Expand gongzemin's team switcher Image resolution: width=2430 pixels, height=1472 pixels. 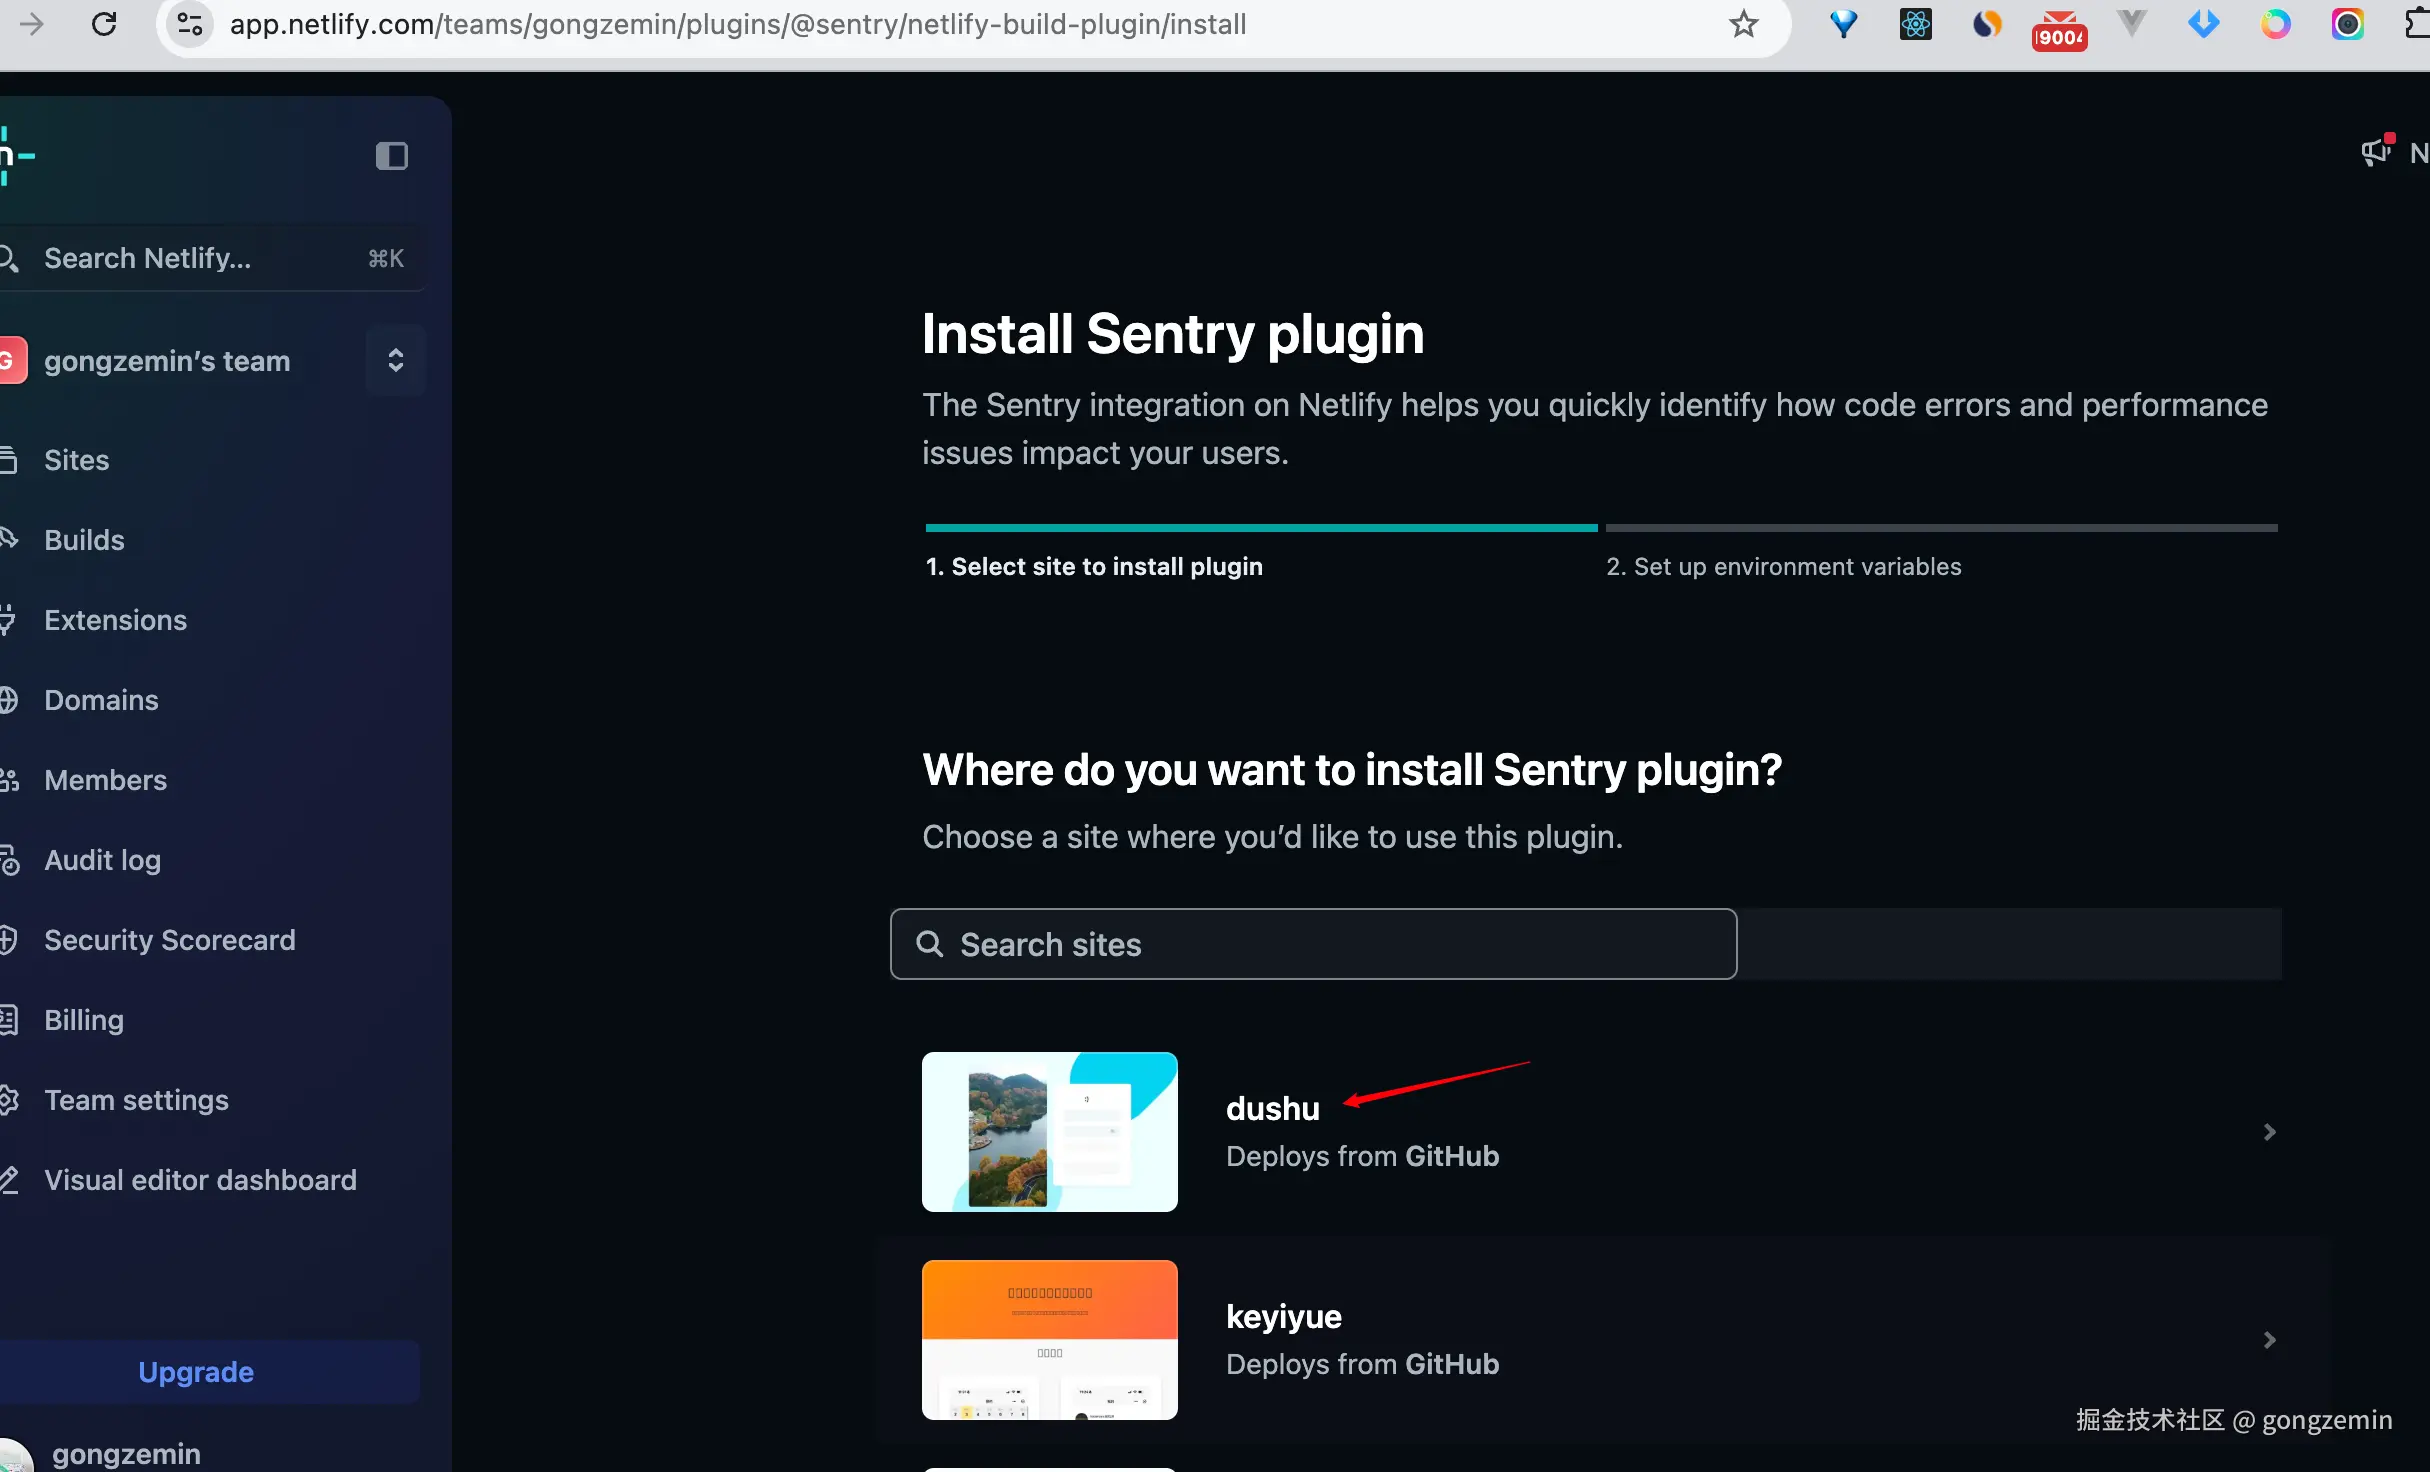pos(395,360)
